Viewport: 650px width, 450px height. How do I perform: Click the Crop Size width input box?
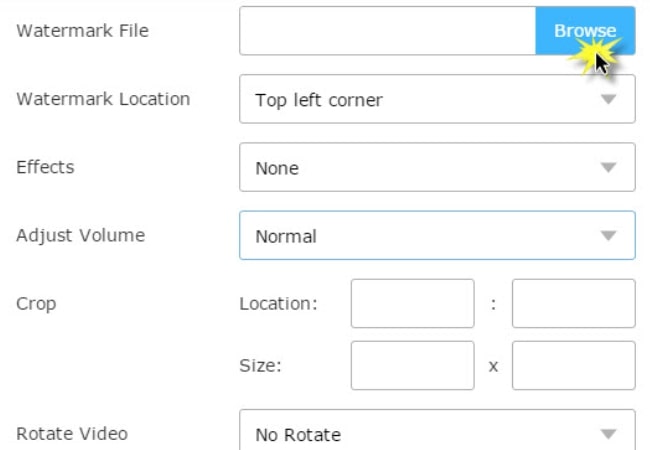tap(412, 365)
